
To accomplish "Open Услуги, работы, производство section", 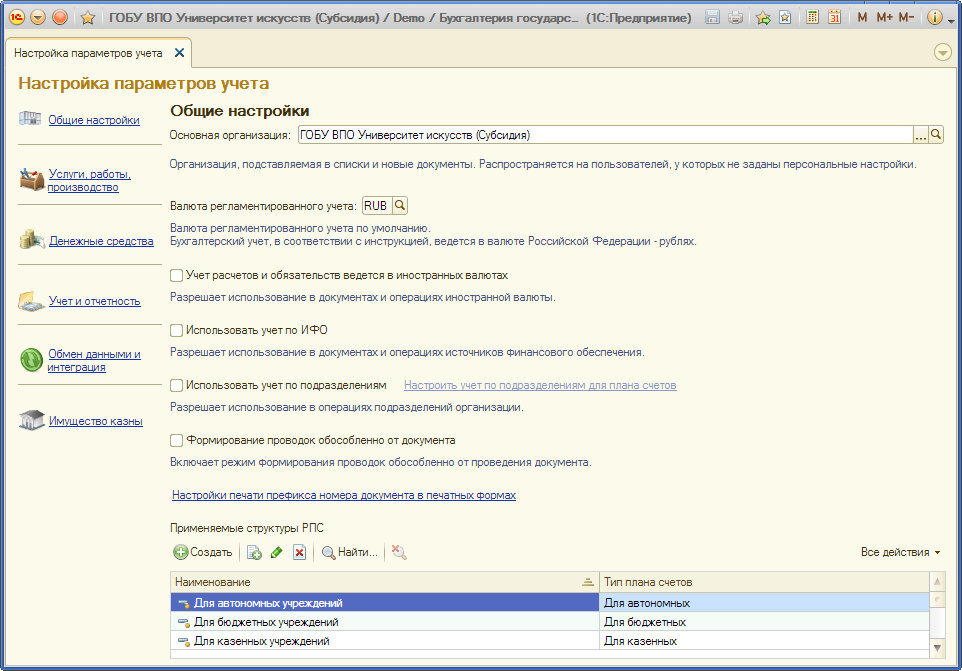I will coord(89,180).
